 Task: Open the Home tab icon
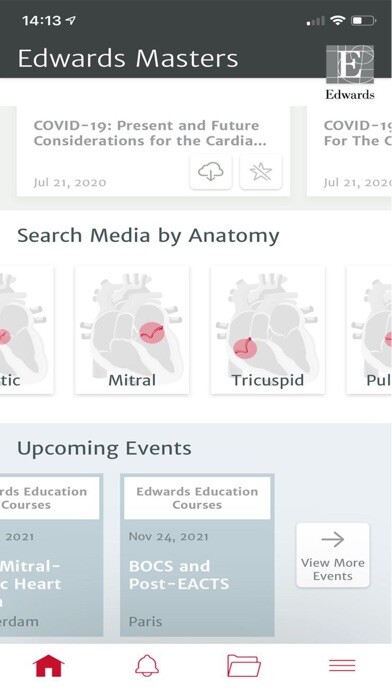pyautogui.click(x=49, y=665)
